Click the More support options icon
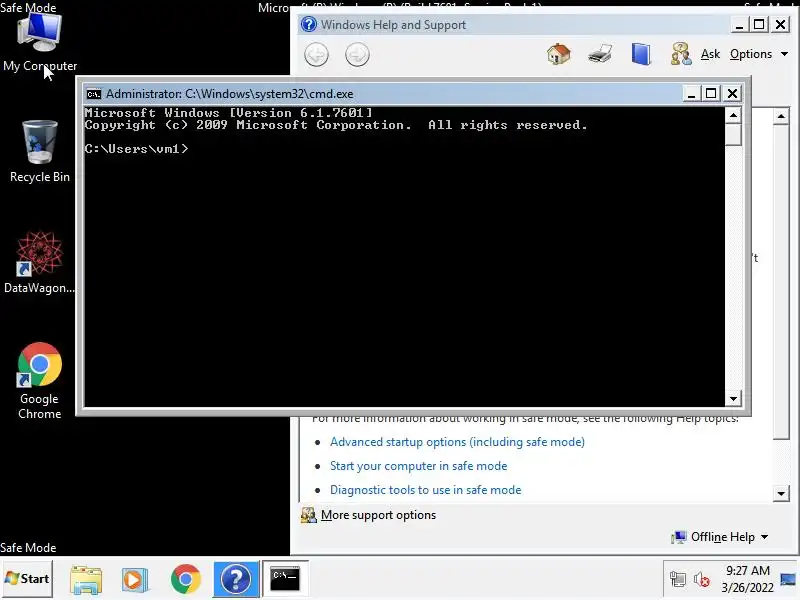This screenshot has height=600, width=800. click(308, 515)
